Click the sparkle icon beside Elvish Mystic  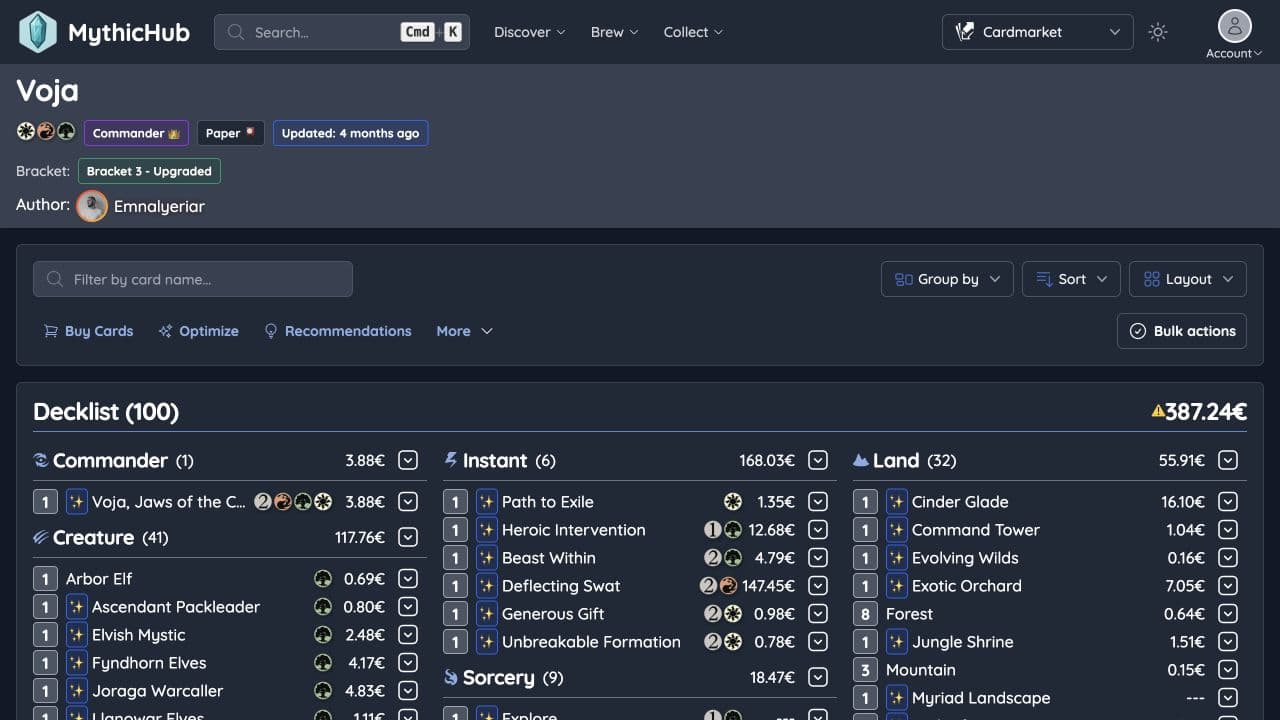click(77, 635)
